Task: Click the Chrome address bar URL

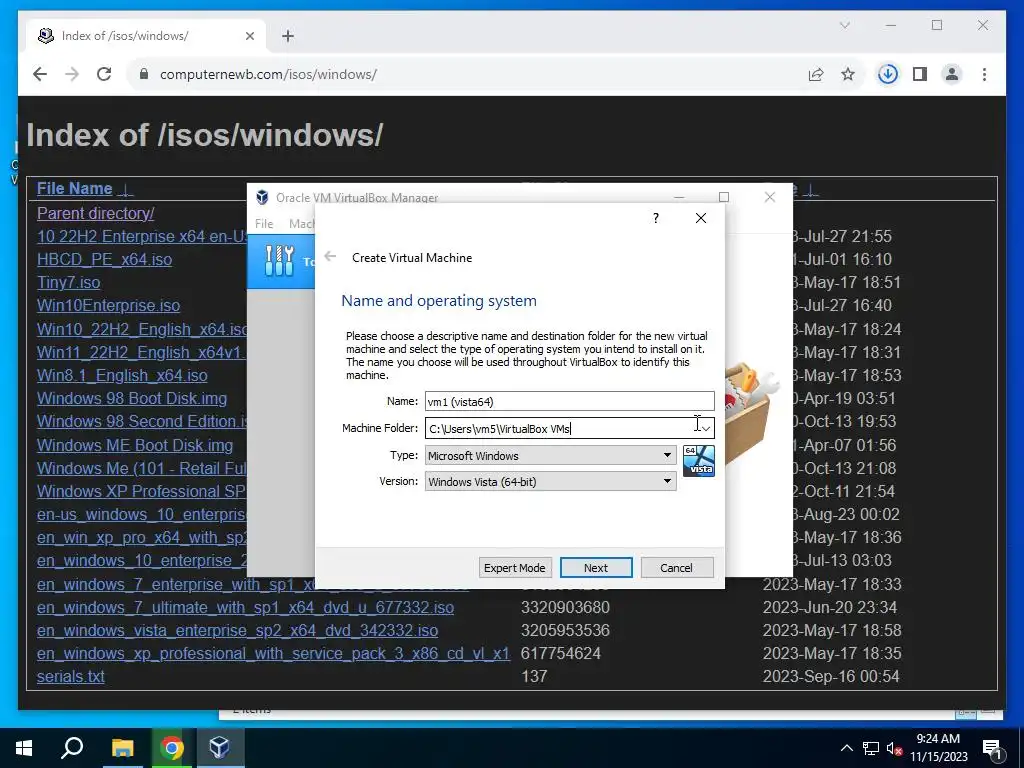Action: [268, 74]
